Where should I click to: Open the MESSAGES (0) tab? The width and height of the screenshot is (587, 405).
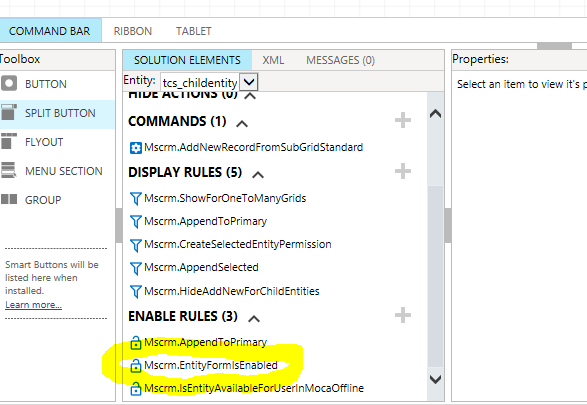(x=340, y=60)
